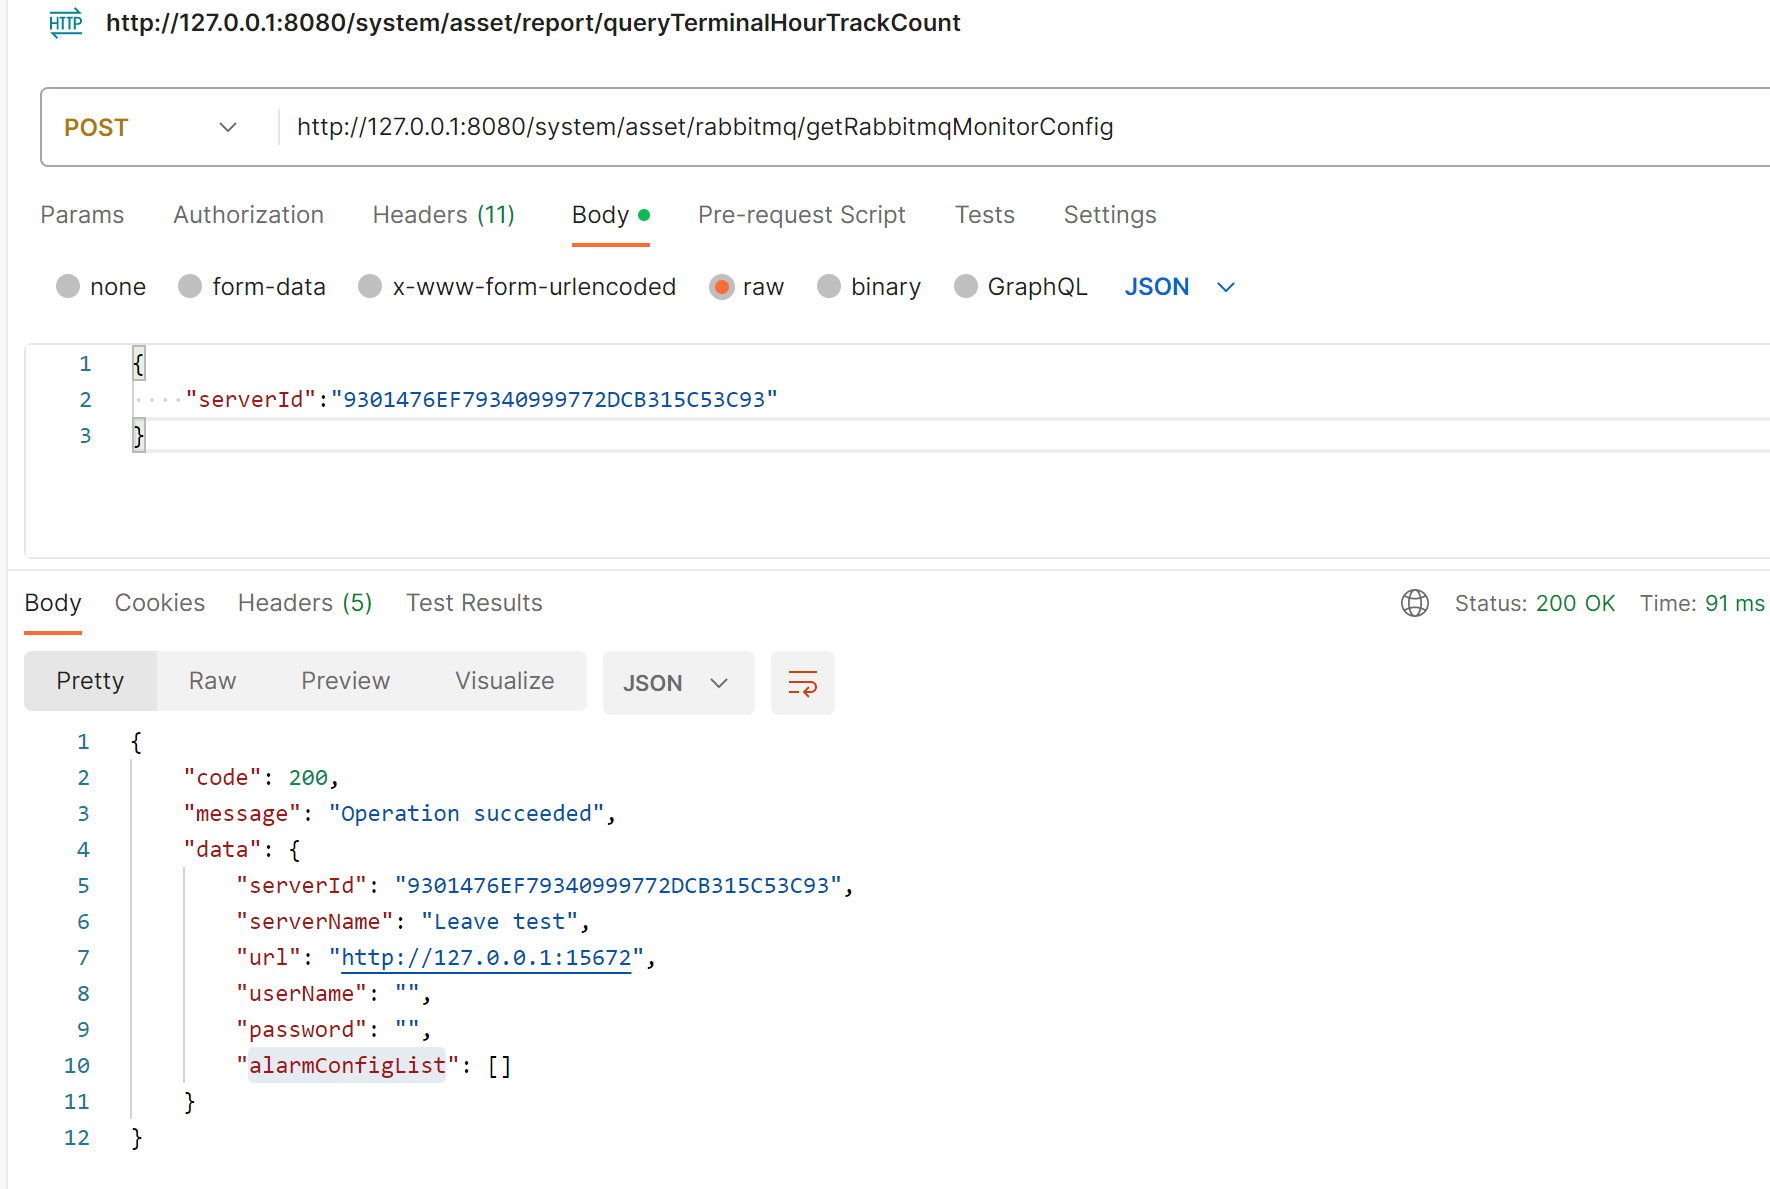The width and height of the screenshot is (1770, 1189).
Task: Open the Test Results tab
Action: coord(474,603)
